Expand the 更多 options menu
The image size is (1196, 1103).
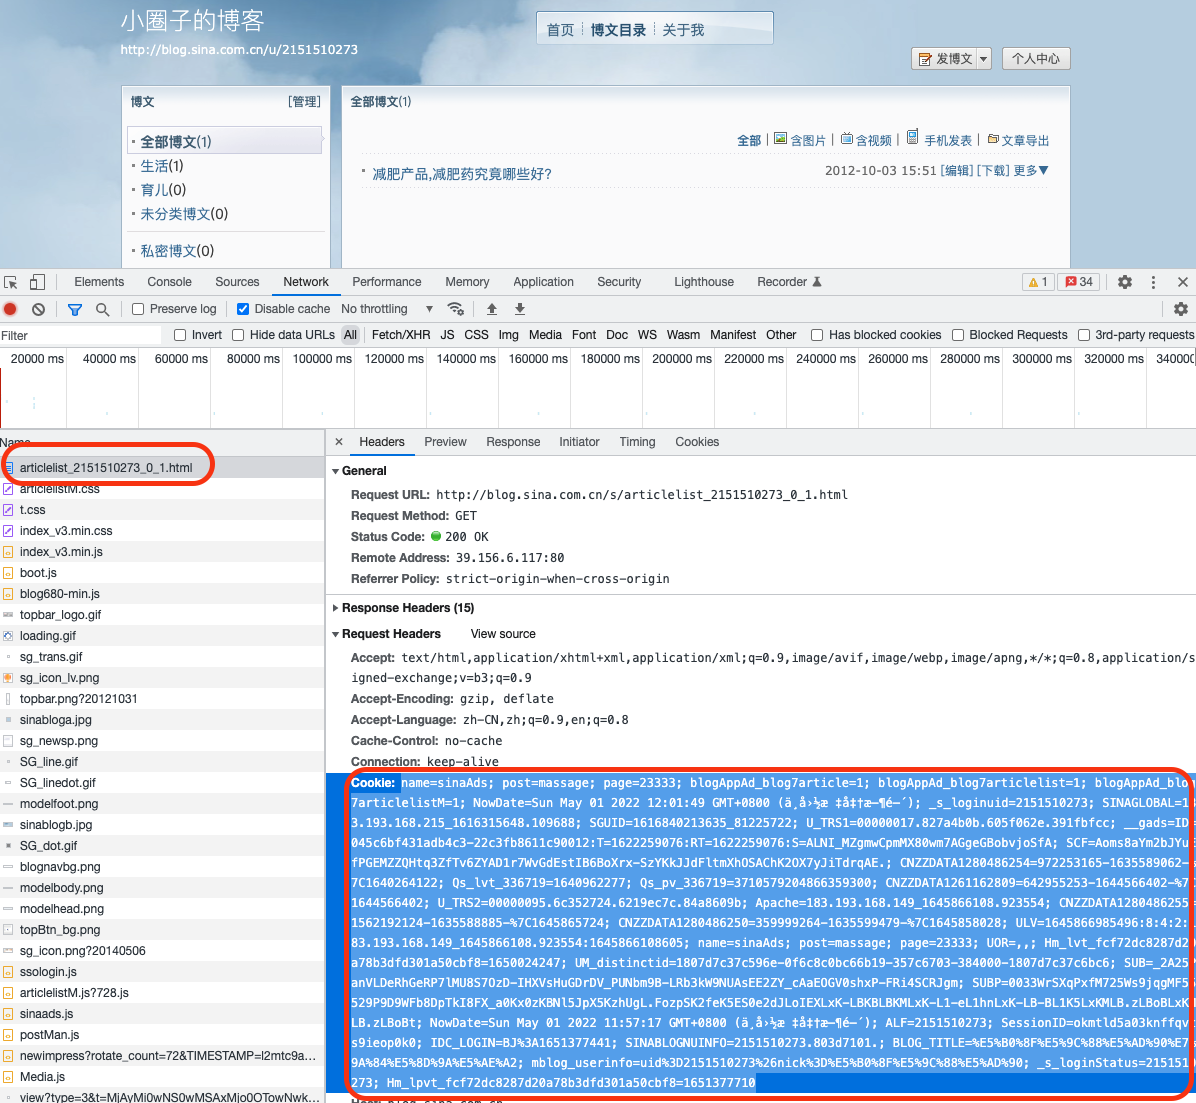(1030, 170)
